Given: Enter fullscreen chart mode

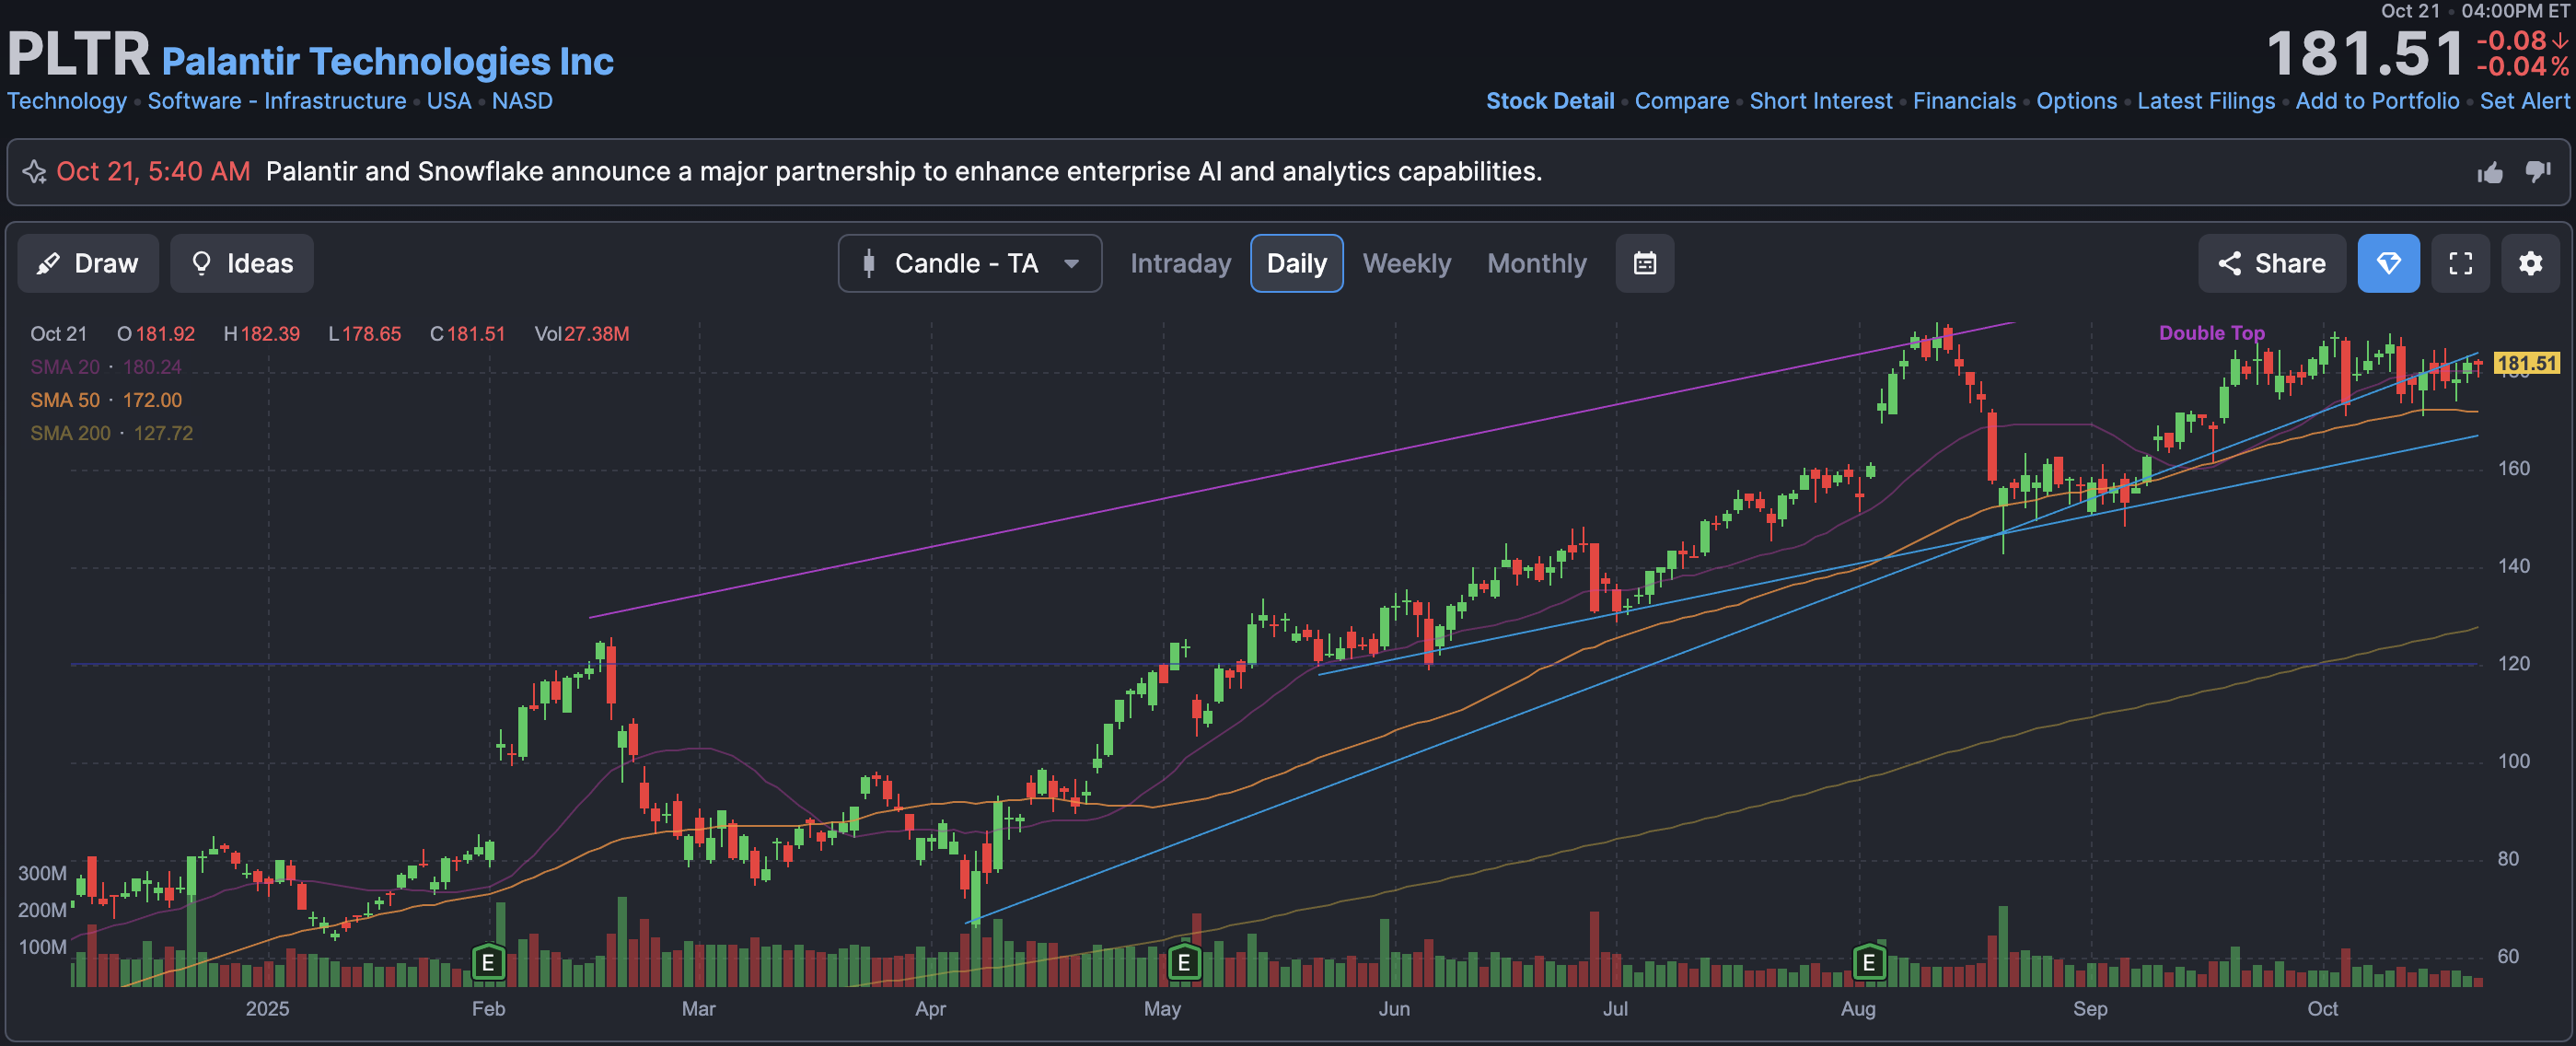Looking at the screenshot, I should pyautogui.click(x=2460, y=263).
